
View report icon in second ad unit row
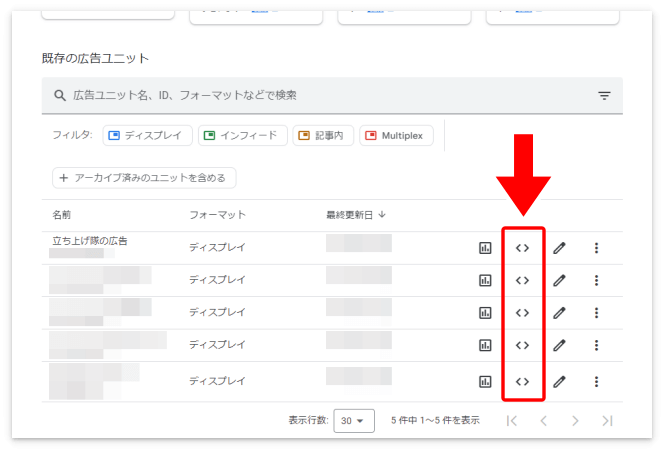tap(485, 280)
